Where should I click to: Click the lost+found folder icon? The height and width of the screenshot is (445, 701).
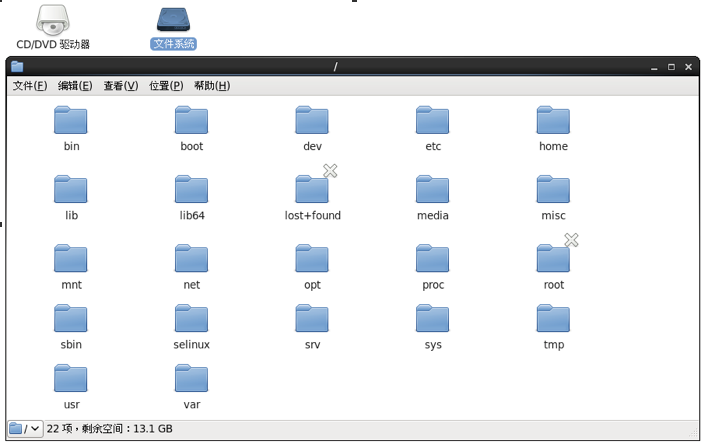pyautogui.click(x=312, y=190)
